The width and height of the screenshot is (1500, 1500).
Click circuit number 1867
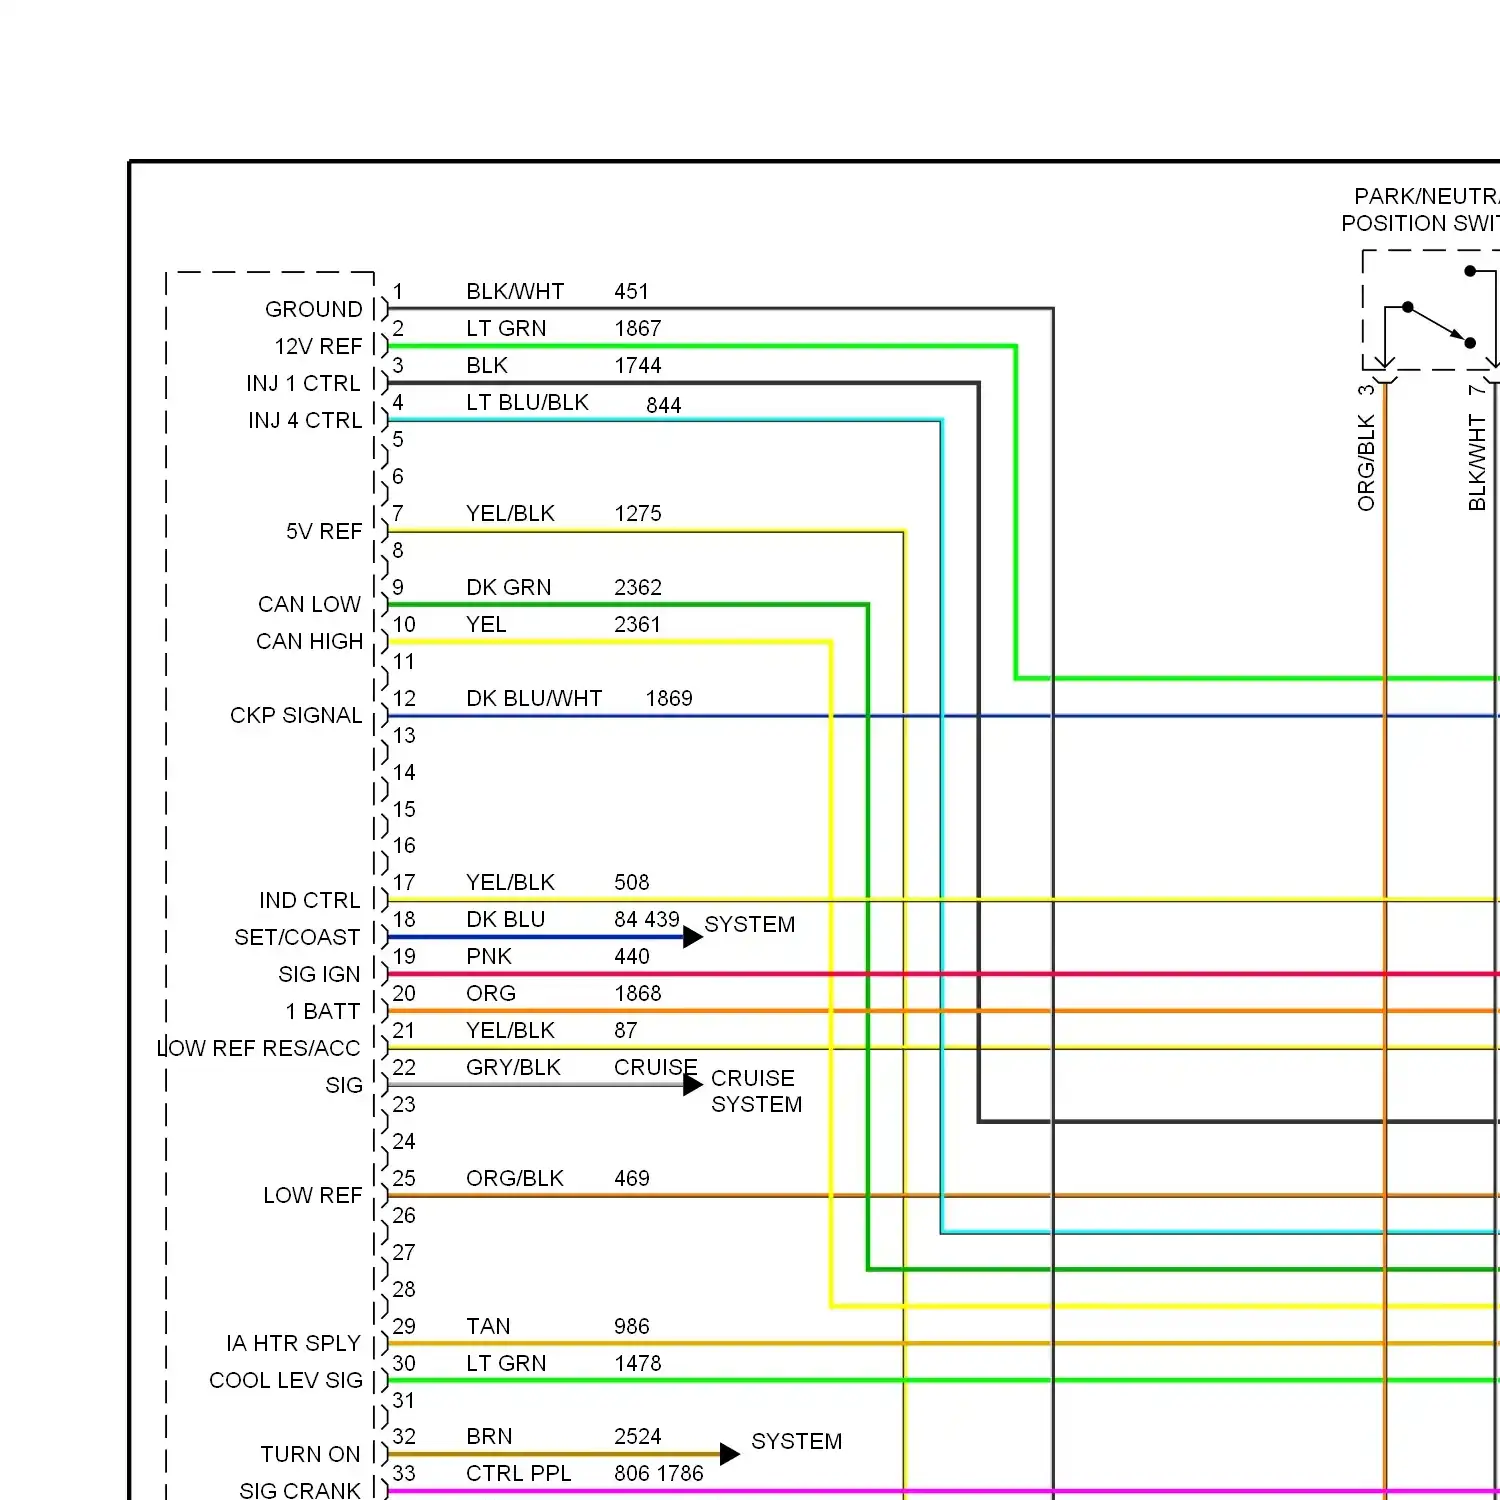638,328
